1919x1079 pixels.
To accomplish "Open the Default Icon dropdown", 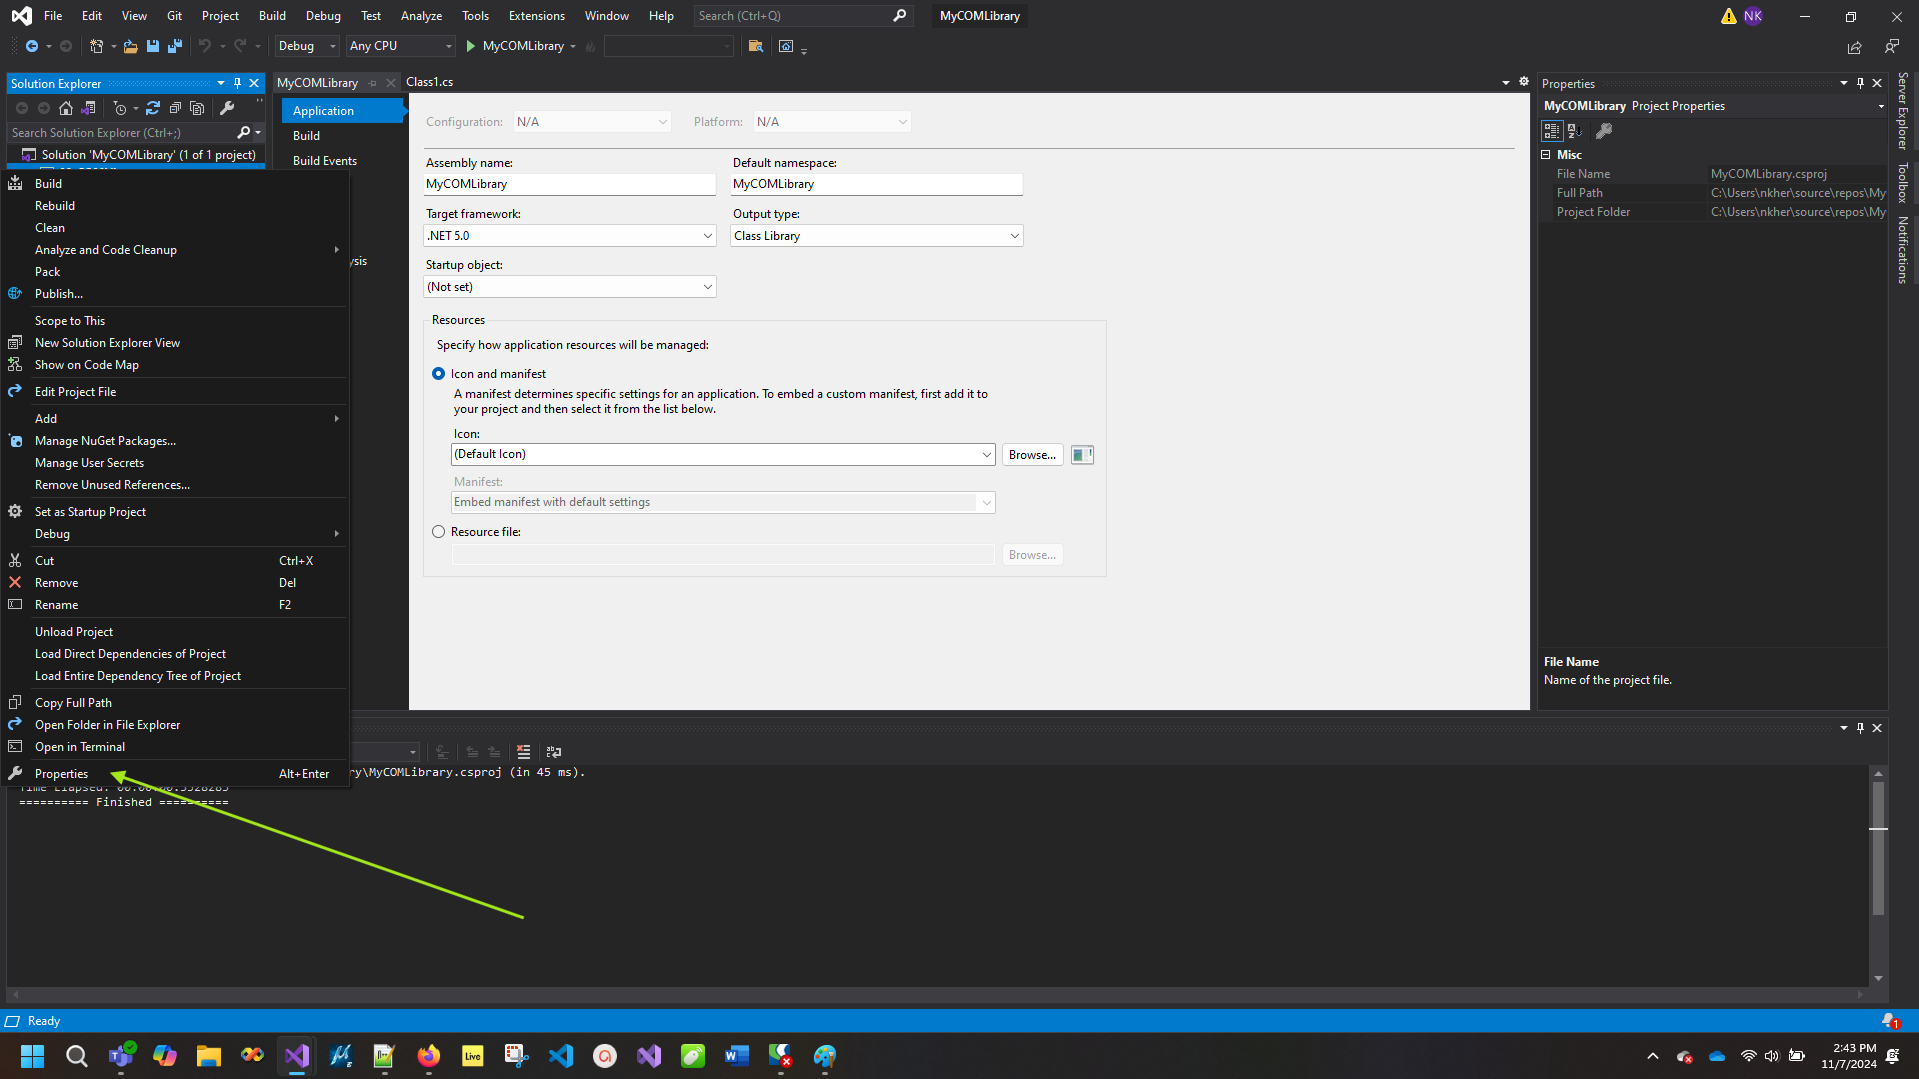I will (x=723, y=454).
